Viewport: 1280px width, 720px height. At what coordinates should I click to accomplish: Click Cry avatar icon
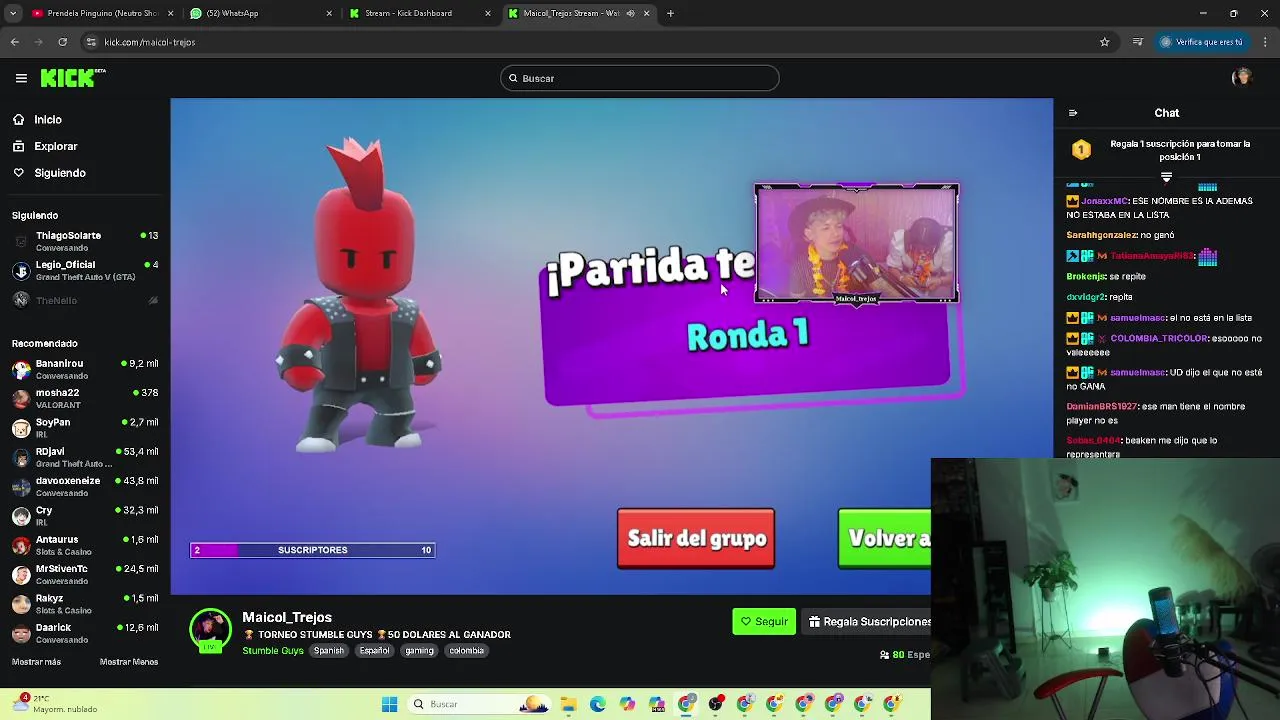[x=21, y=516]
